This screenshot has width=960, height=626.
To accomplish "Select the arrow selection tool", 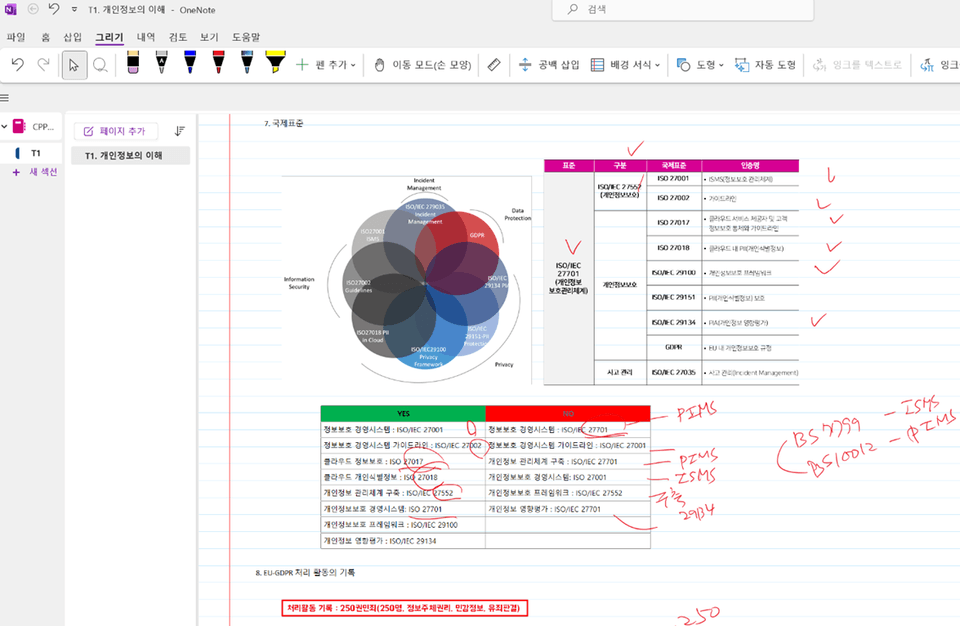I will click(74, 65).
